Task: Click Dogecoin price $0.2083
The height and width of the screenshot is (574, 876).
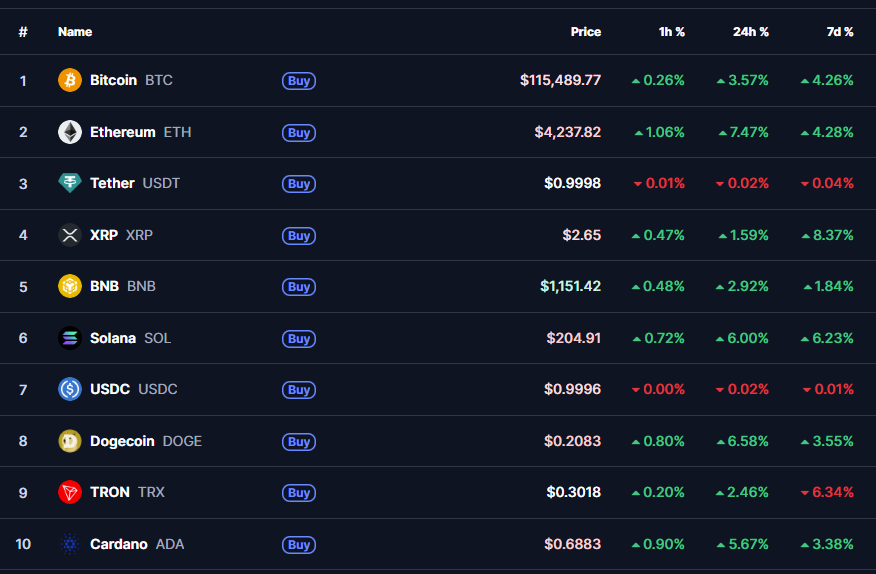Action: 573,441
